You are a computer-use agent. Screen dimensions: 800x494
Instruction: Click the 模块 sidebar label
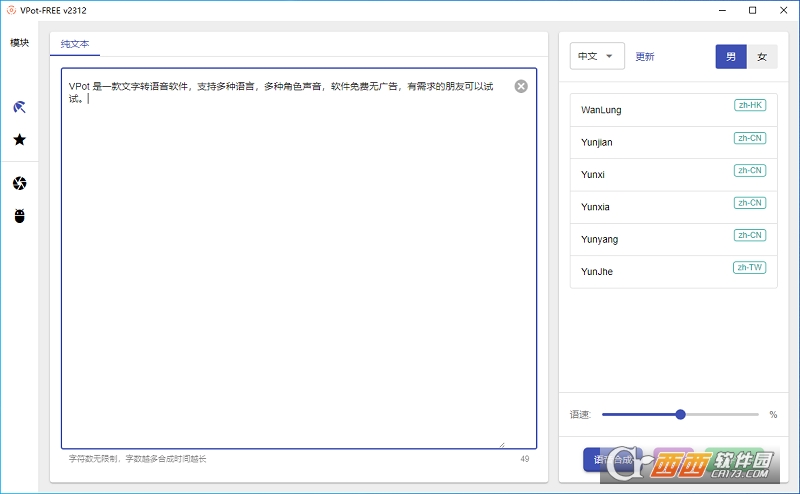tap(19, 43)
